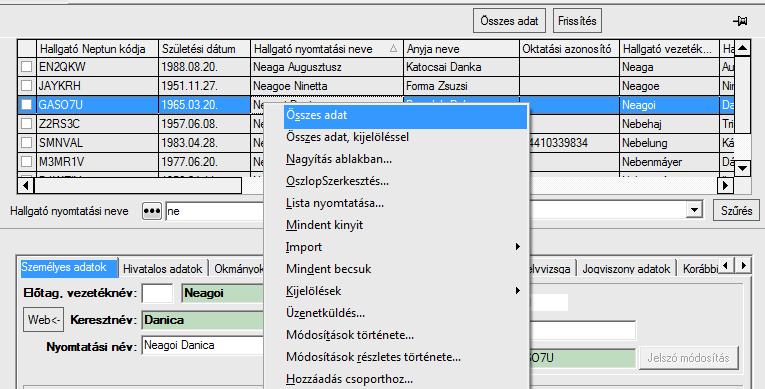Choose Mindent kinyit menu entry
This screenshot has width=765, height=389.
[405, 225]
